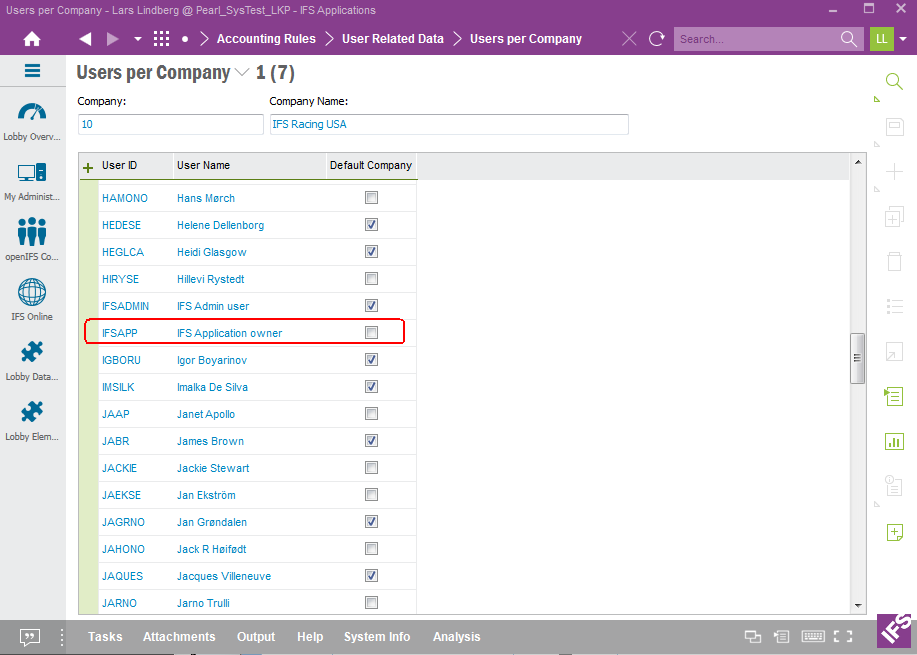Viewport: 917px width, 655px height.
Task: Click the refresh icon beside search
Action: click(657, 39)
